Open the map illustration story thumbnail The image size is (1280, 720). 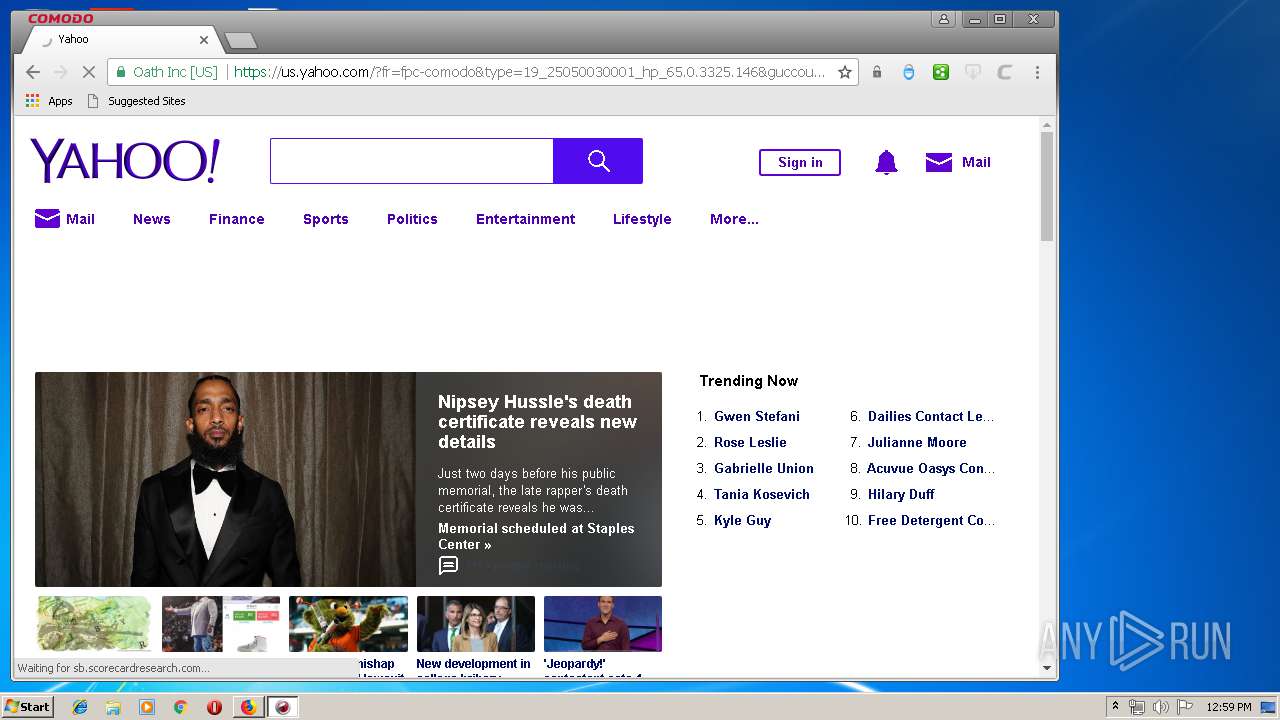(94, 624)
